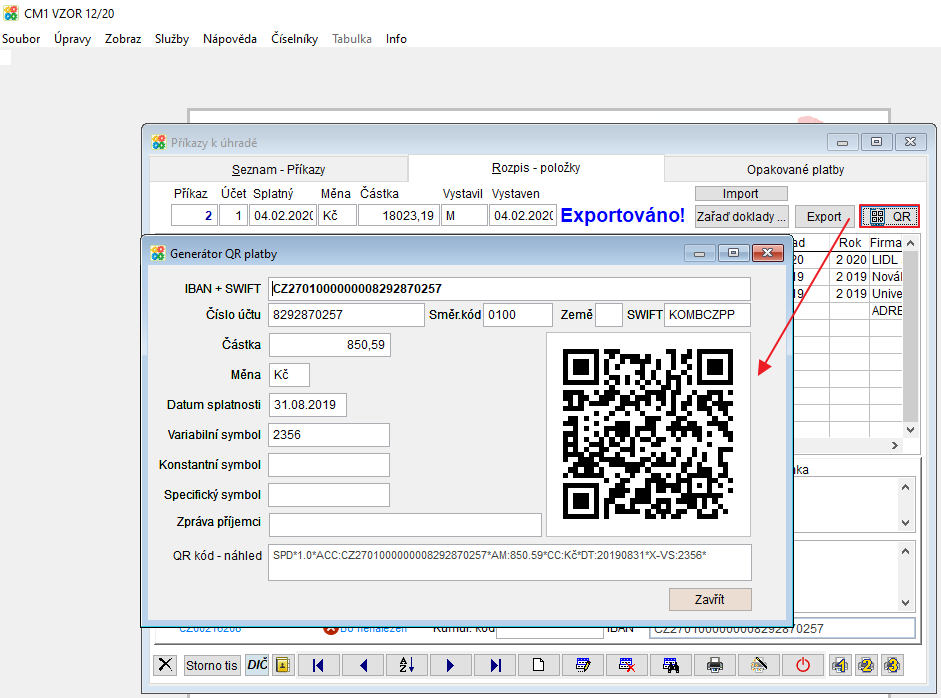Click the Země field
This screenshot has width=941, height=698.
609,315
